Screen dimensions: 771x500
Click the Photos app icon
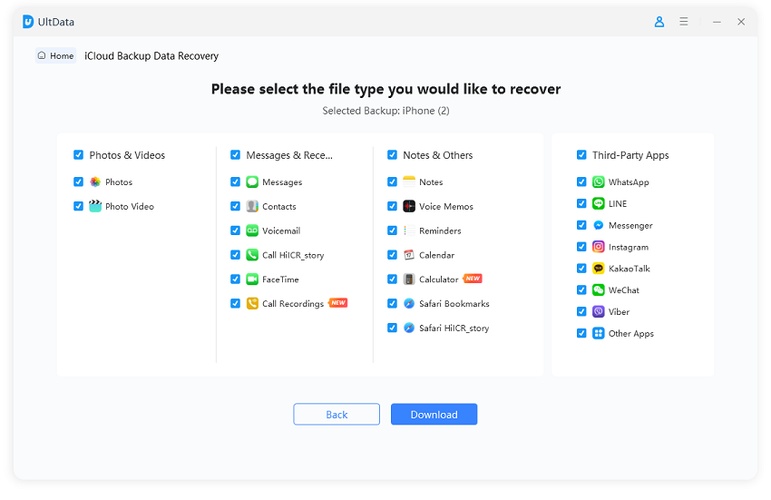tap(95, 182)
